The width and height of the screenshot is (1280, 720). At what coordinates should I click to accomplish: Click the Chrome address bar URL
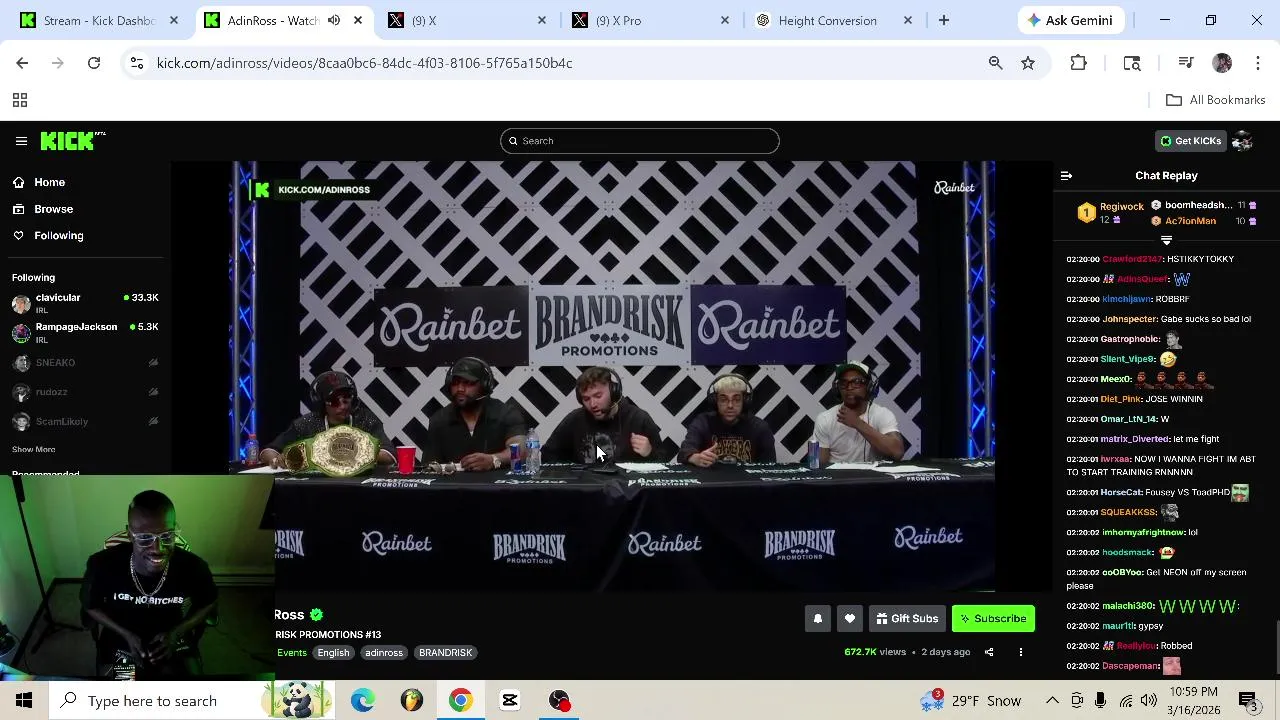pos(364,63)
